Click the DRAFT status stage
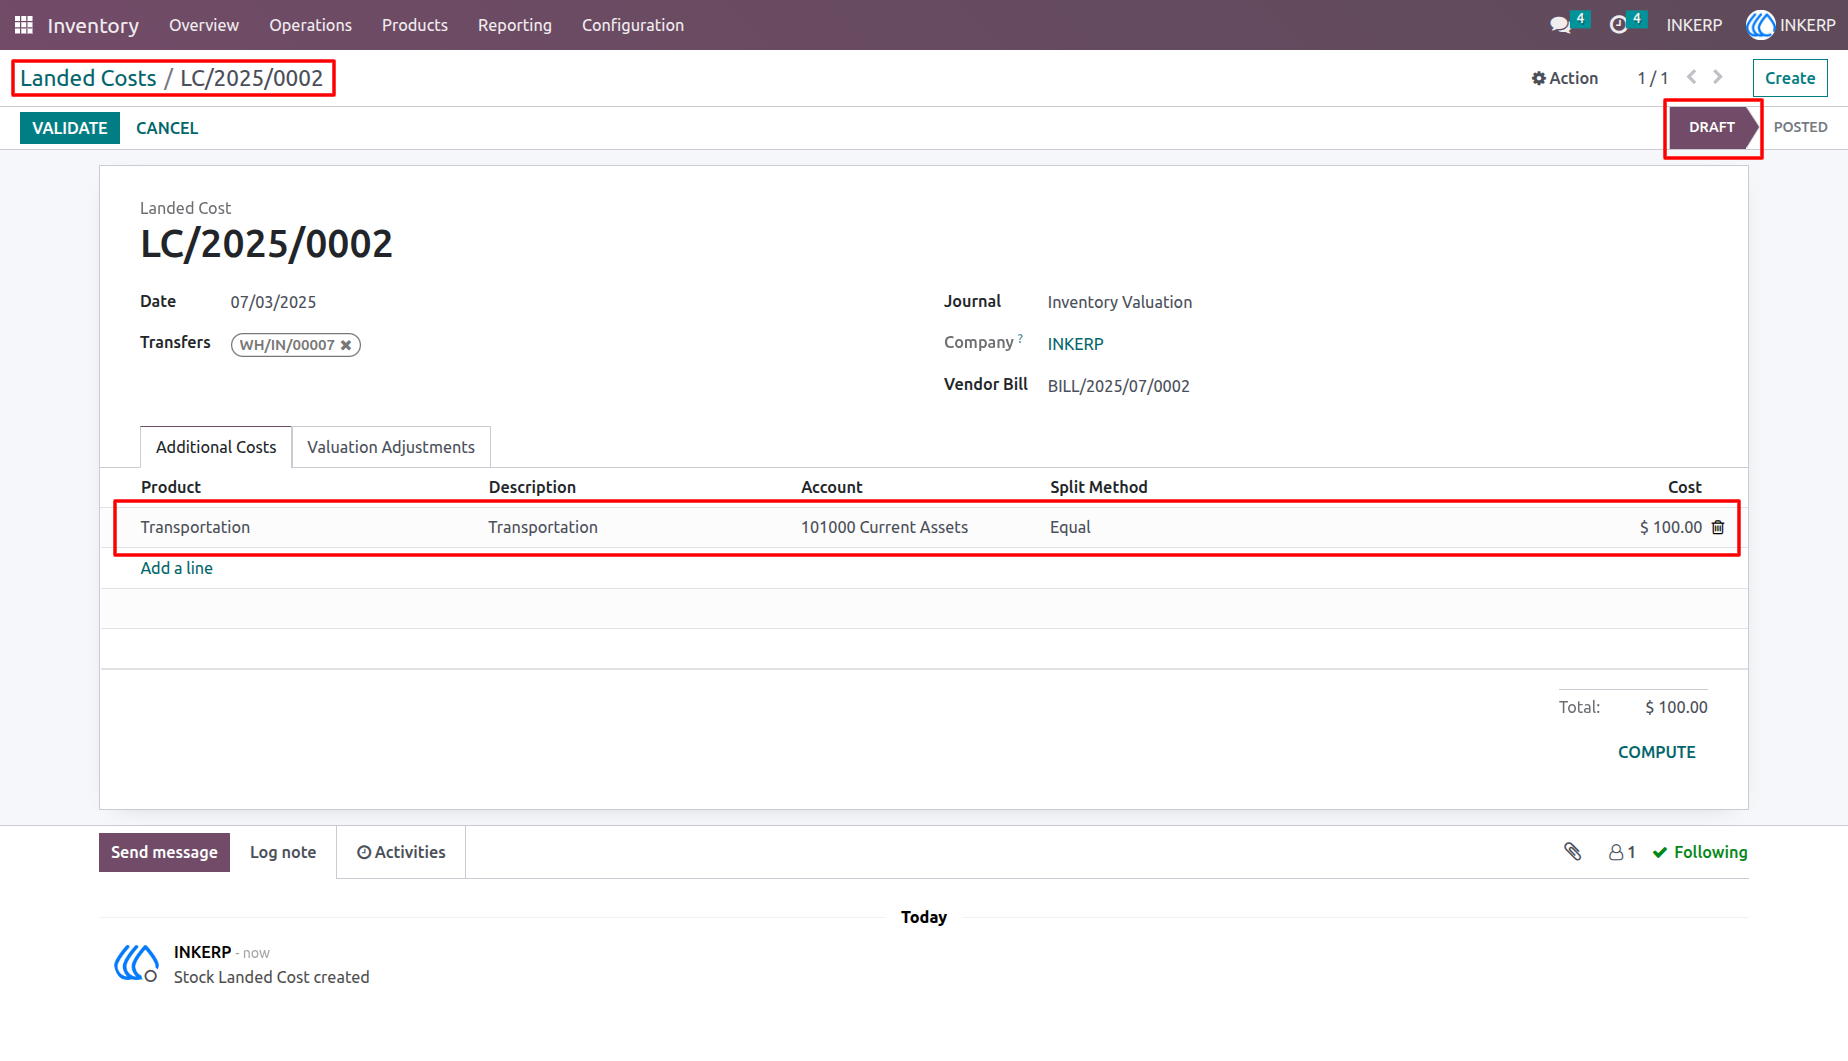Screen dimensions: 1848x1061 (1712, 127)
